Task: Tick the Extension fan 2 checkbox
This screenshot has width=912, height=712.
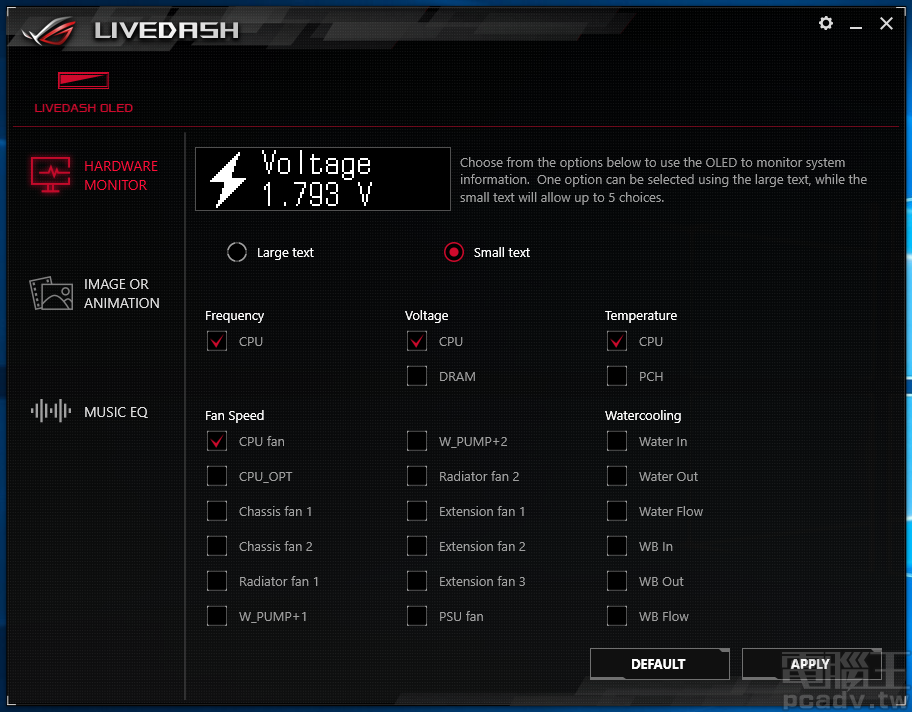Action: [417, 546]
